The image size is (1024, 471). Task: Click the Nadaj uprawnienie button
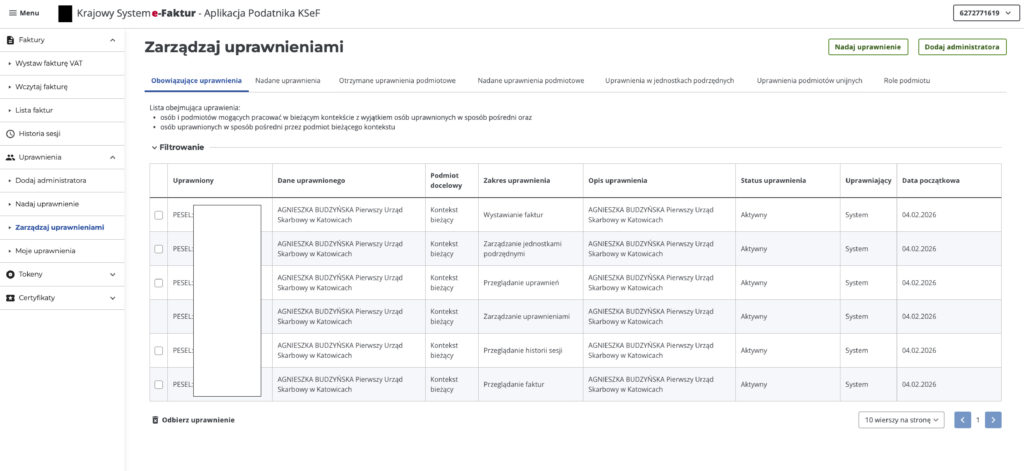867,47
